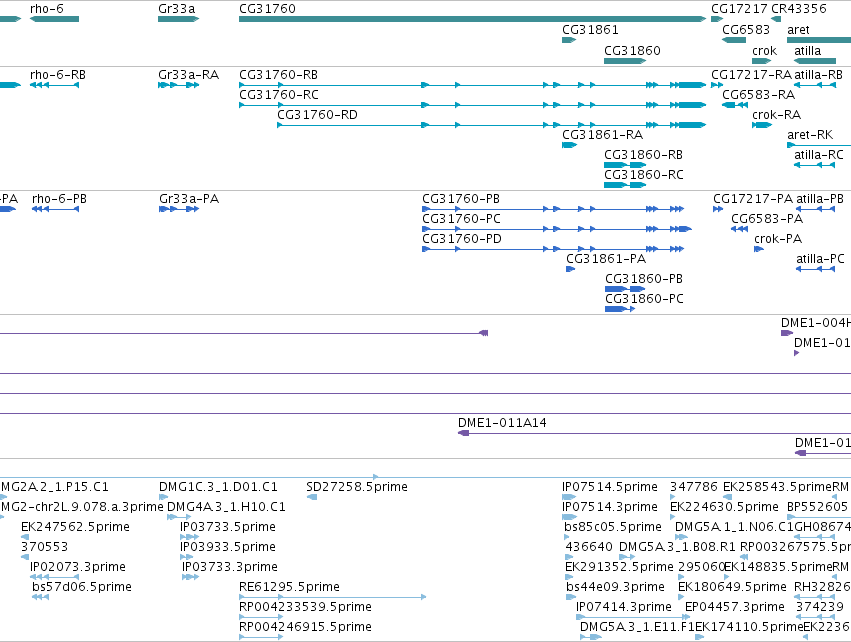The width and height of the screenshot is (851, 642).
Task: Click EST EK291352.5prime
Action: pyautogui.click(x=619, y=568)
